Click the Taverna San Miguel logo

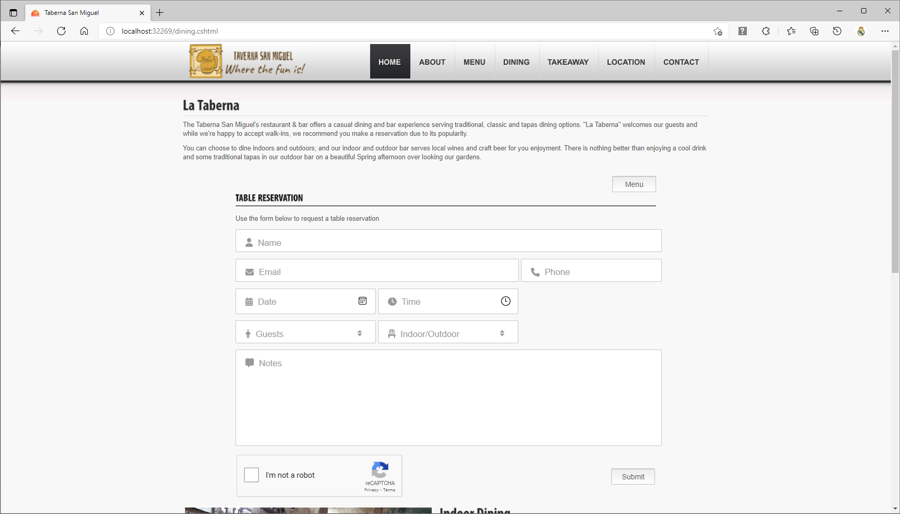247,61
